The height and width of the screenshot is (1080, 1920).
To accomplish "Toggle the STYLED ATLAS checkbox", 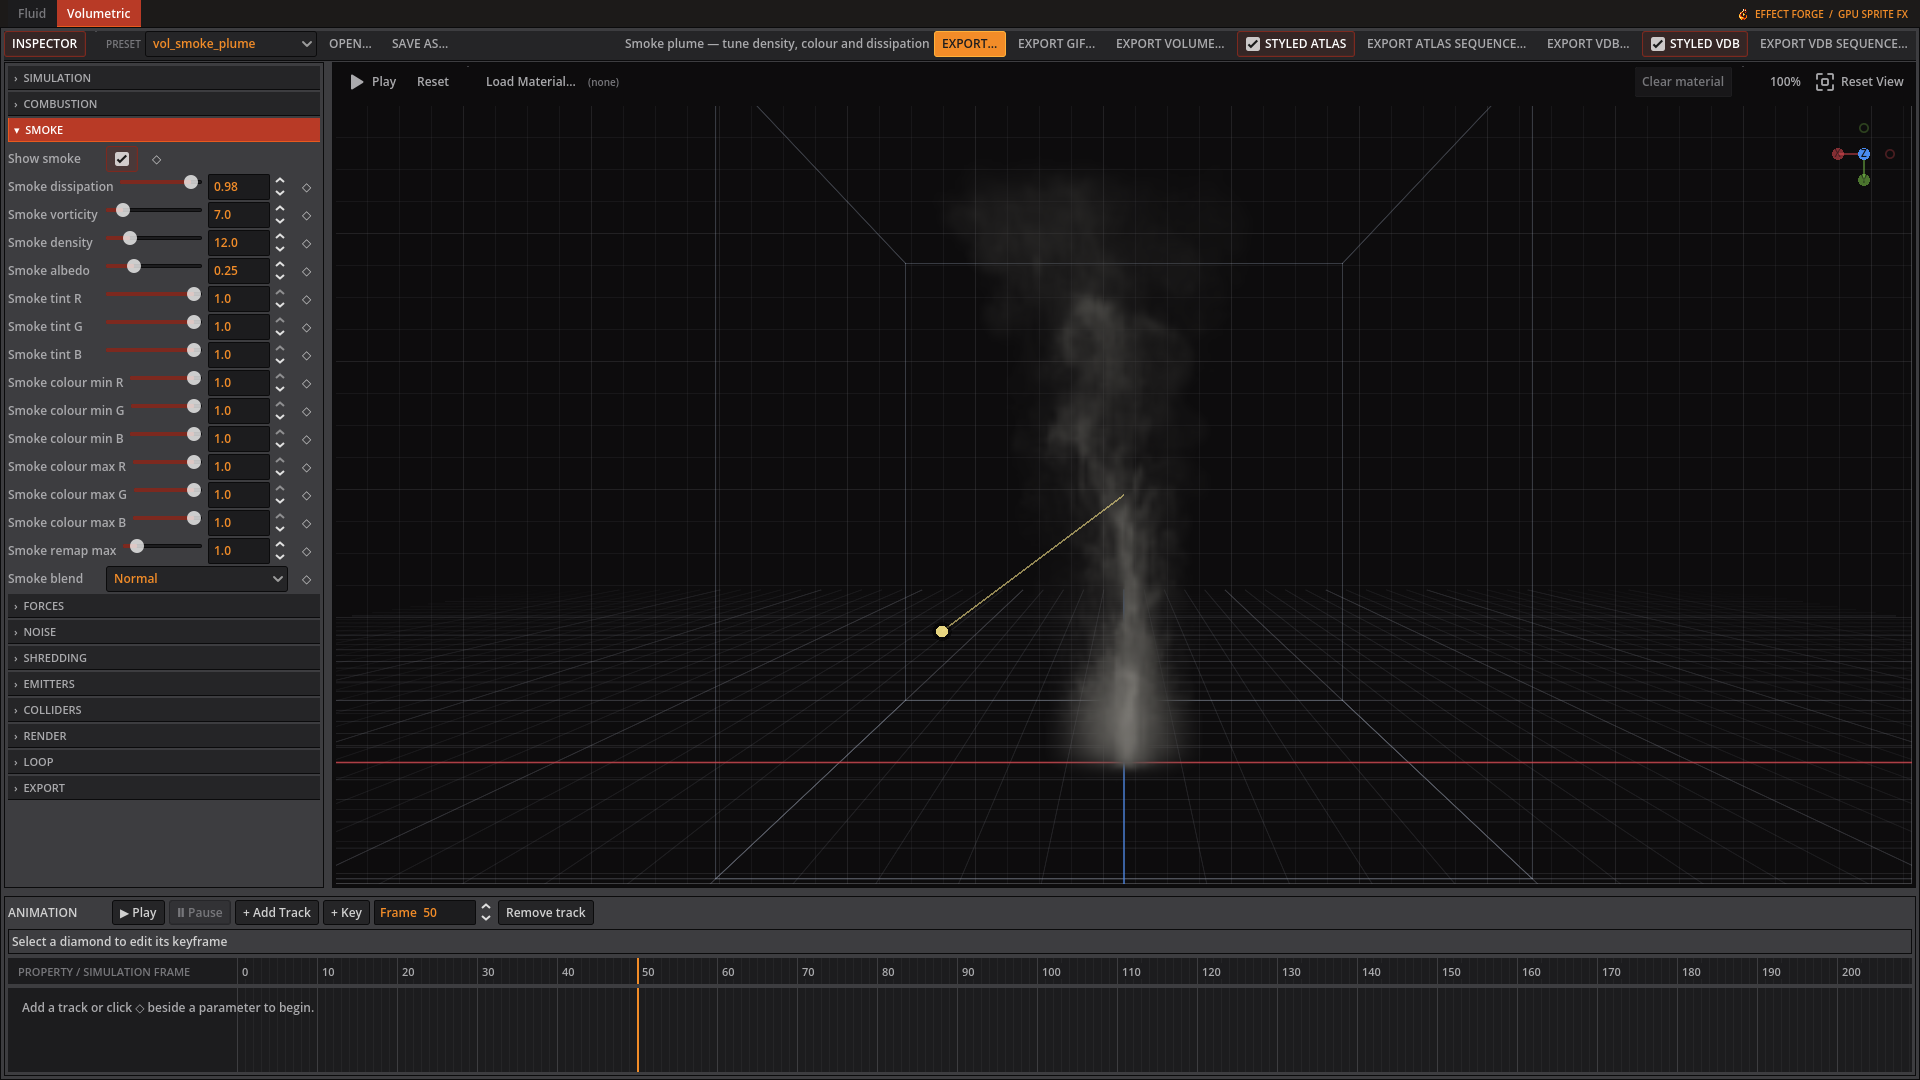I will point(1253,44).
